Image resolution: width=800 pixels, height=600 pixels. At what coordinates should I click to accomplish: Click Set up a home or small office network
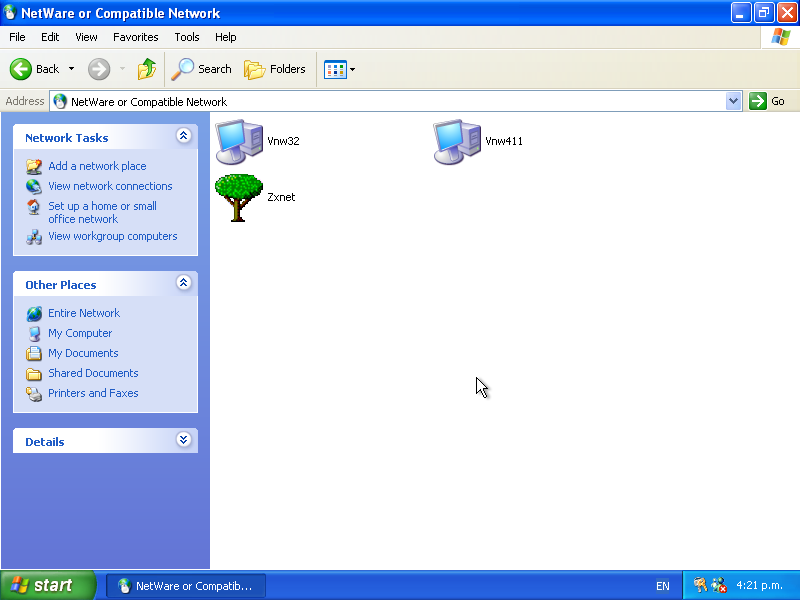[x=103, y=213]
